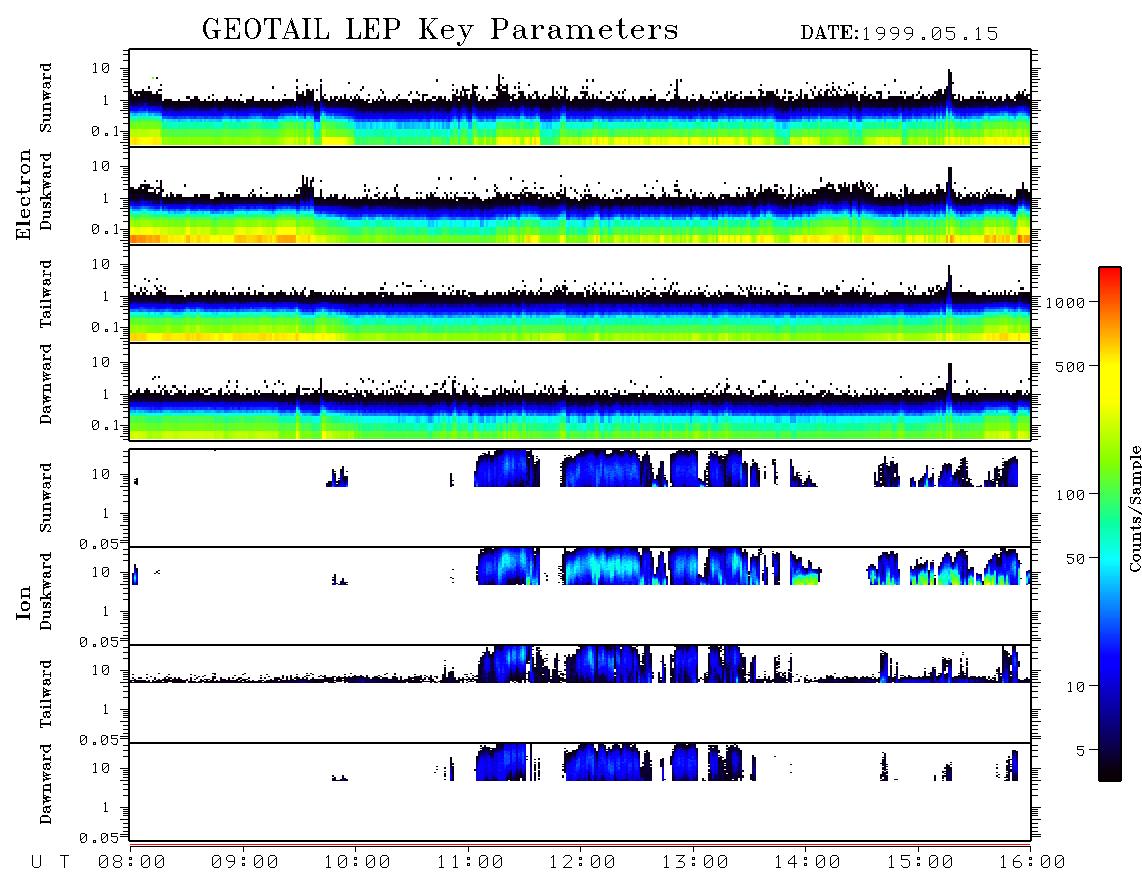Select the Ion "Tailward" panel label
This screenshot has width=1142, height=880.
46,694
